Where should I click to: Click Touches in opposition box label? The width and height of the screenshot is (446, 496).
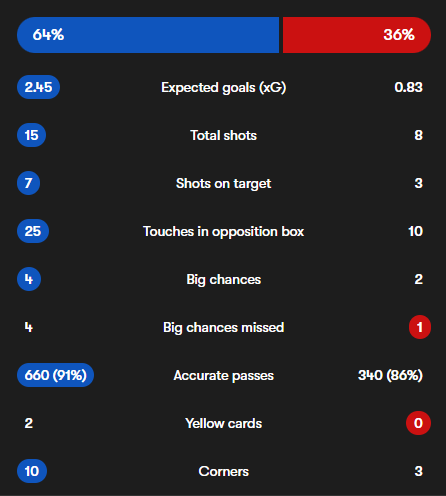(224, 232)
